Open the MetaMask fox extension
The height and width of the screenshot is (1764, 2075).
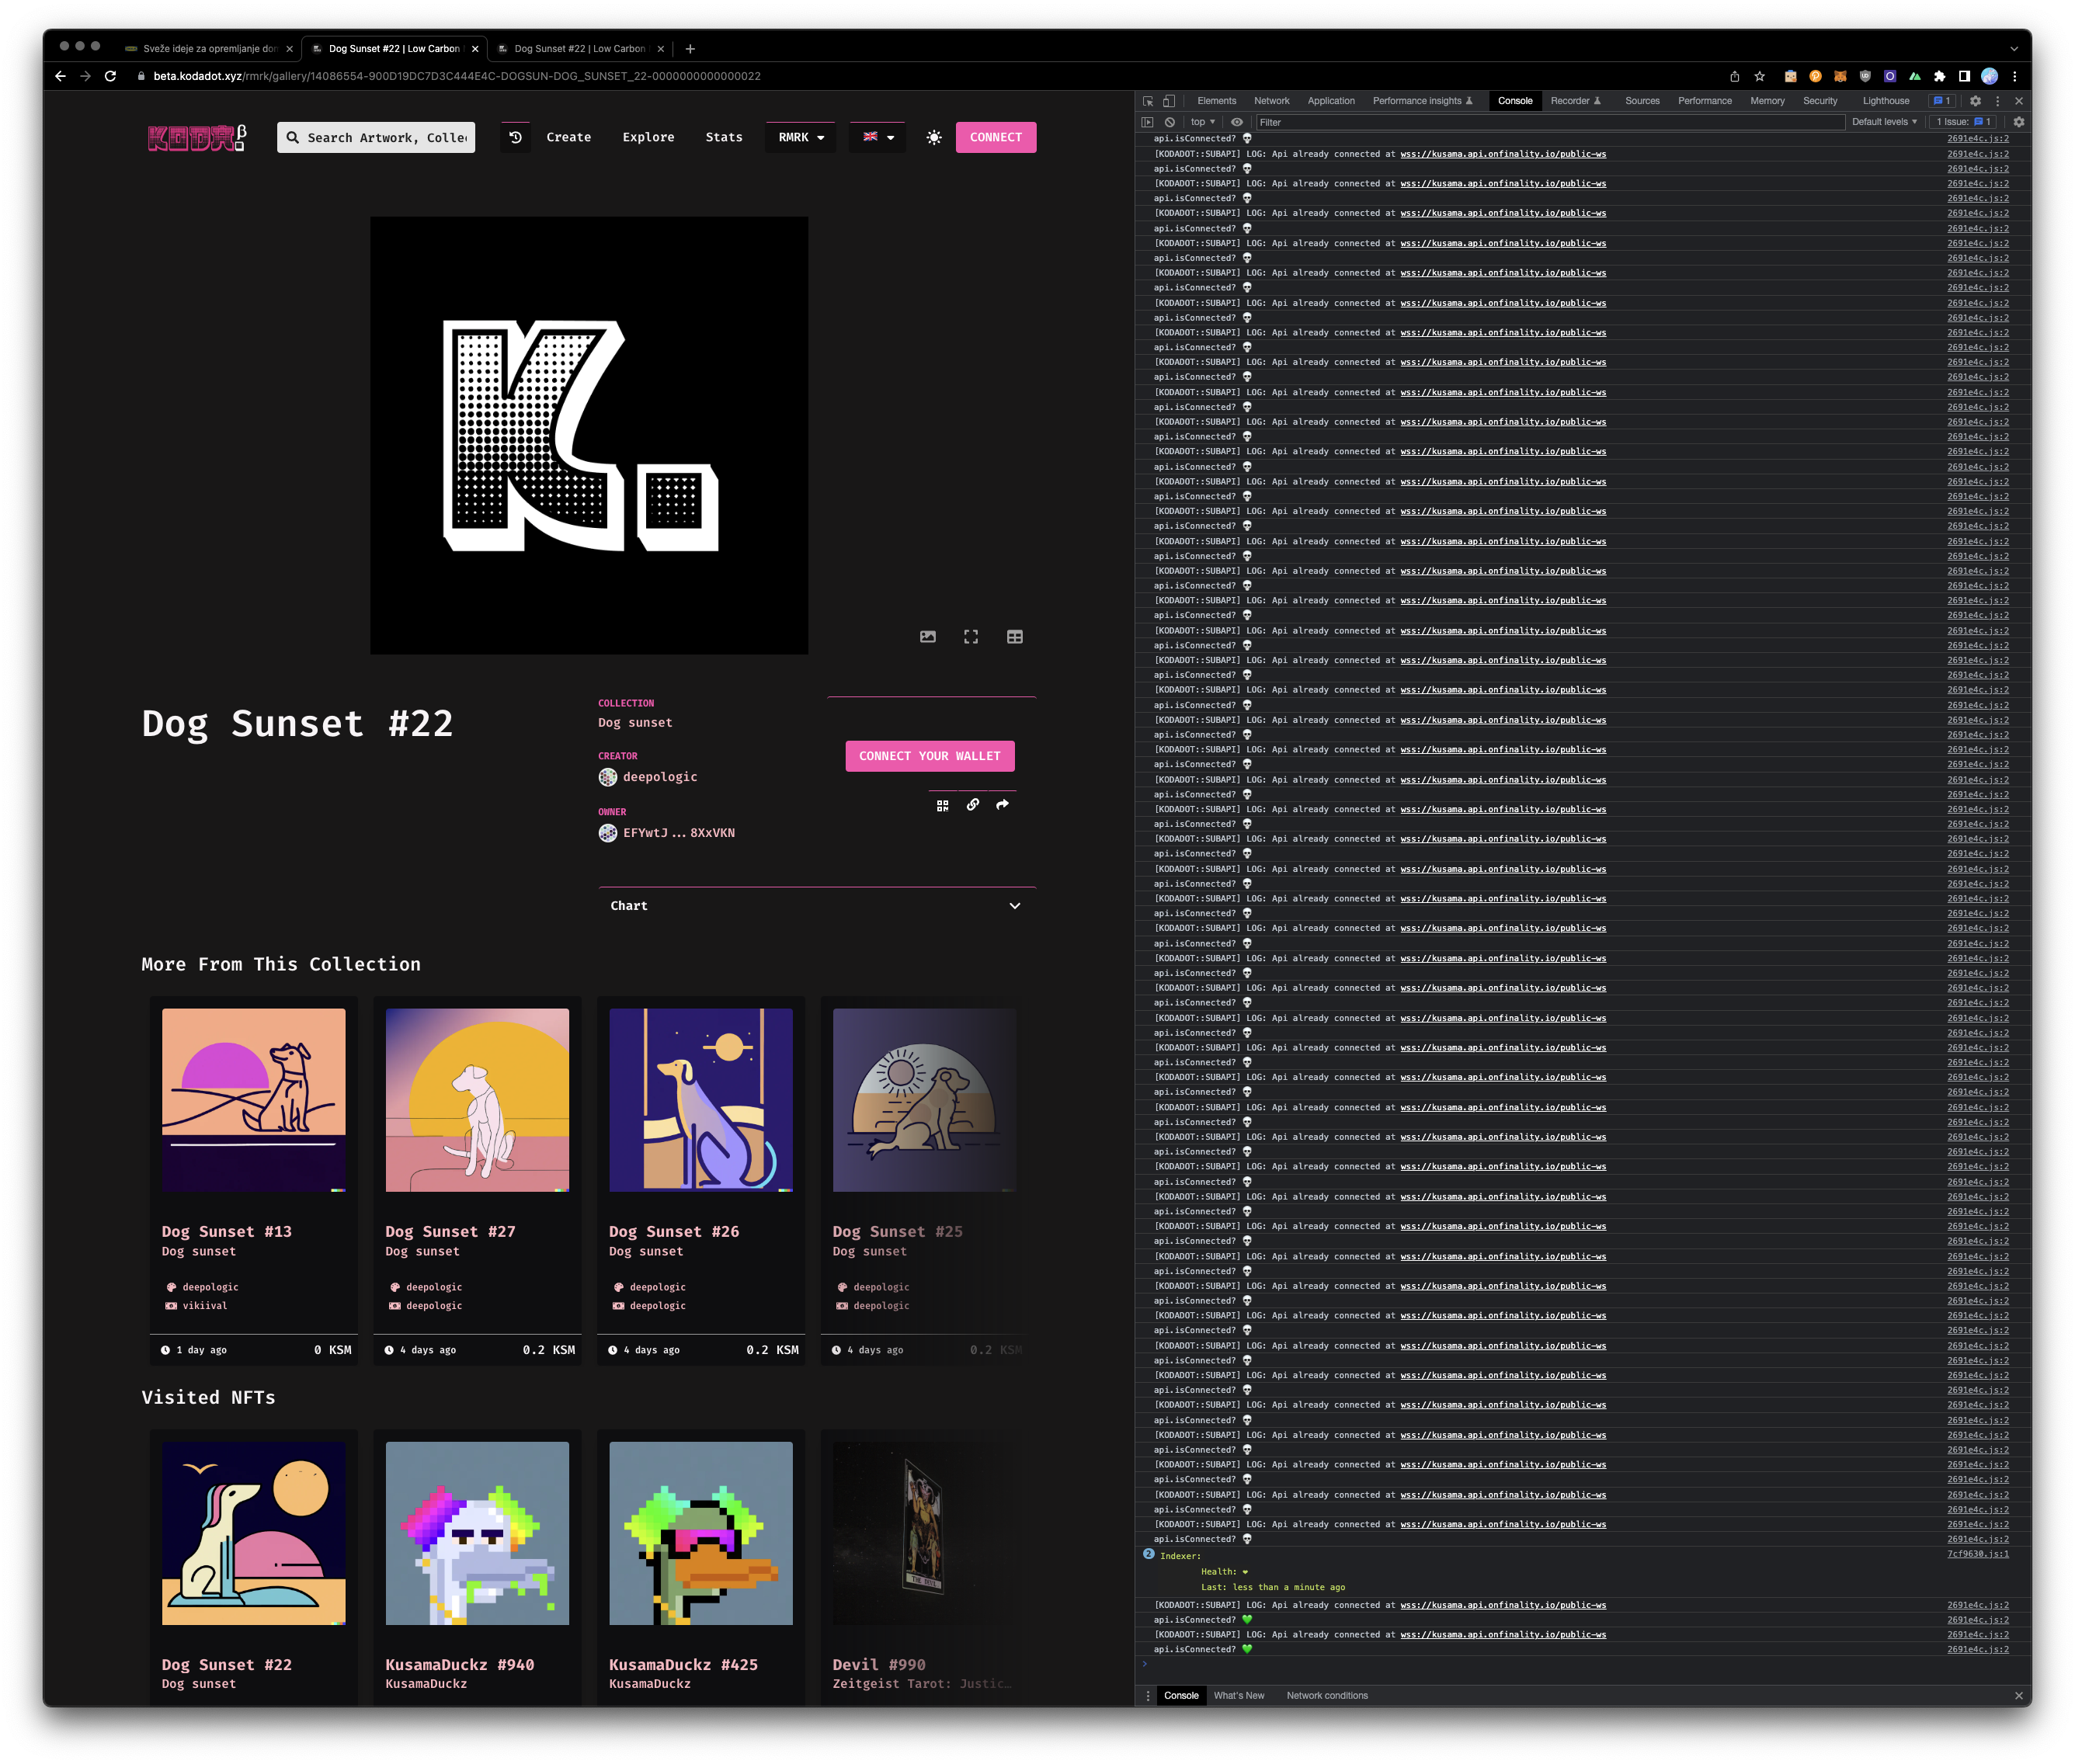click(x=1839, y=76)
